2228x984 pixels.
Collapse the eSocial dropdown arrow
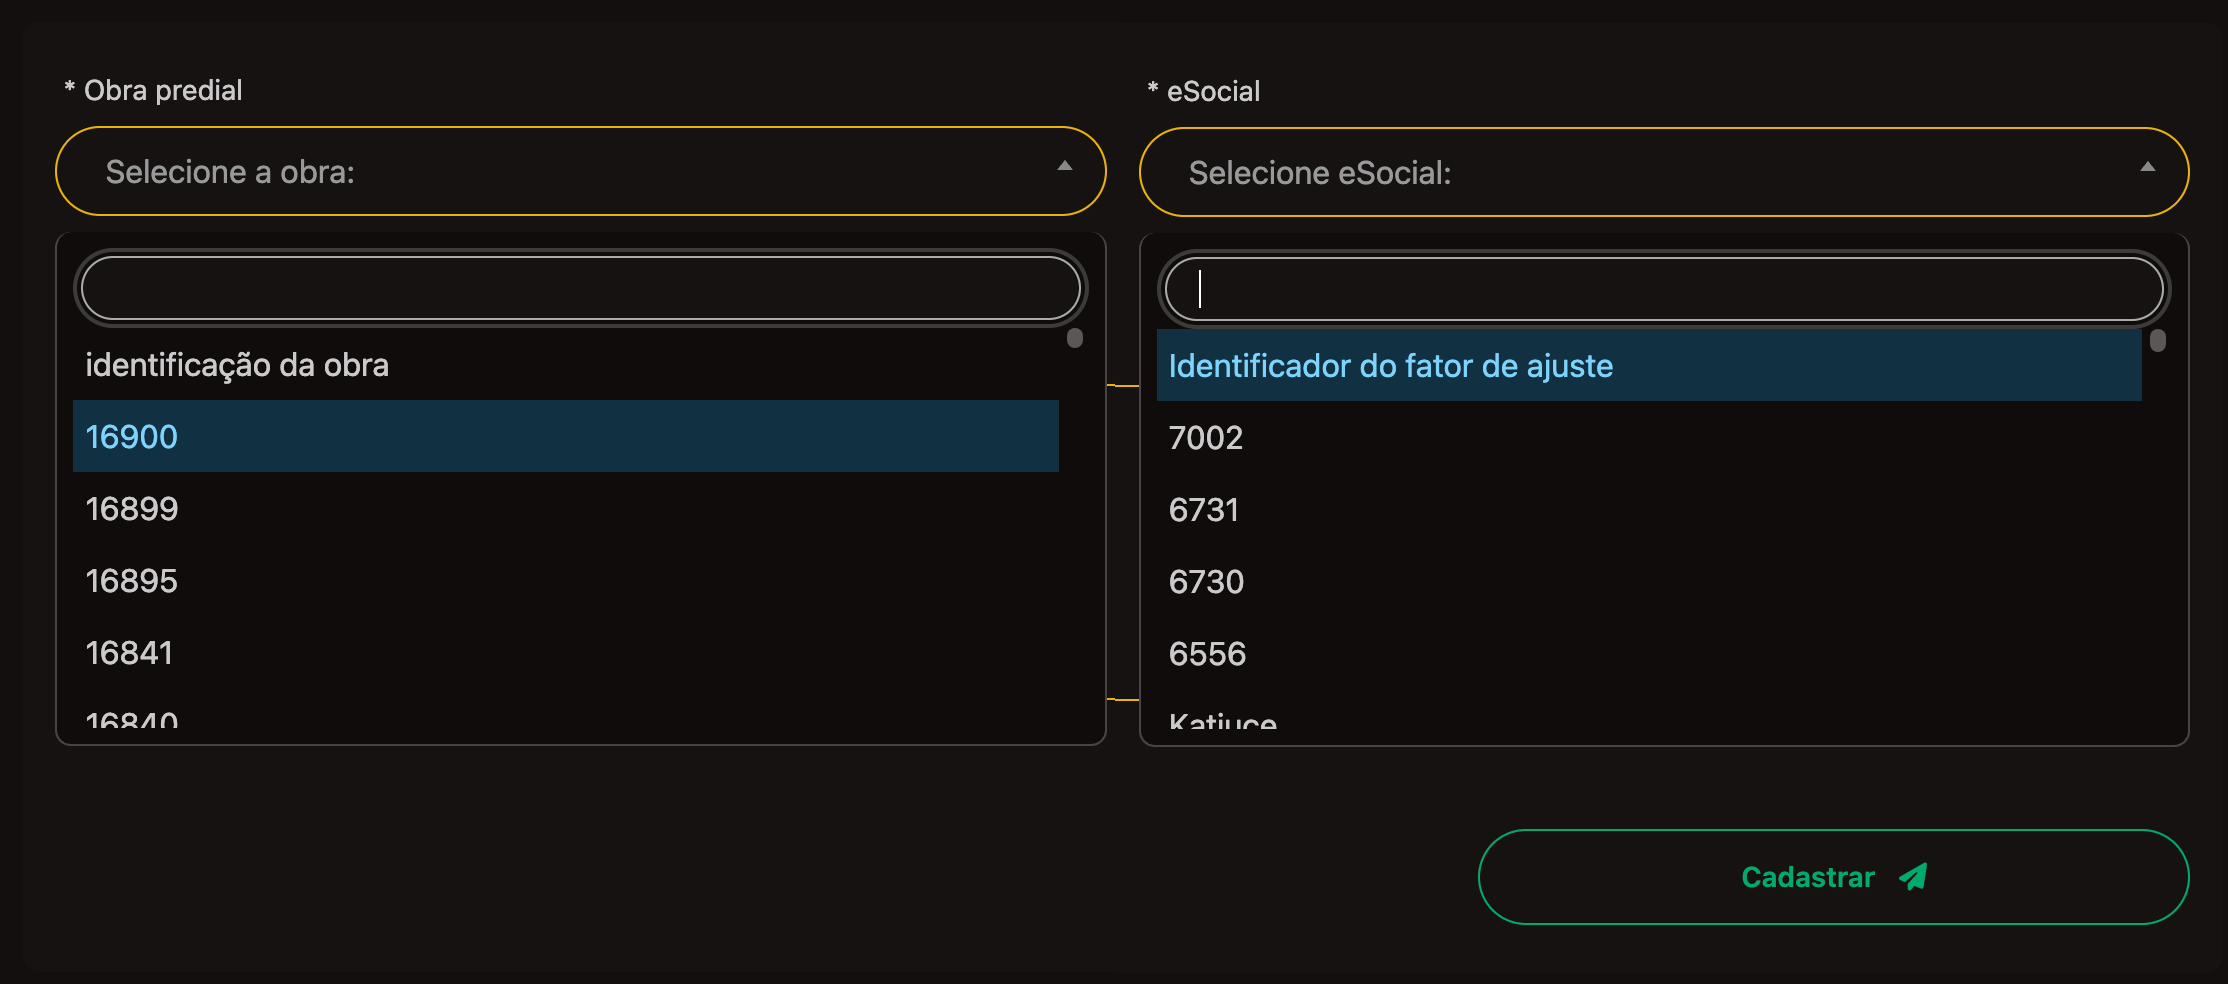[x=2147, y=167]
